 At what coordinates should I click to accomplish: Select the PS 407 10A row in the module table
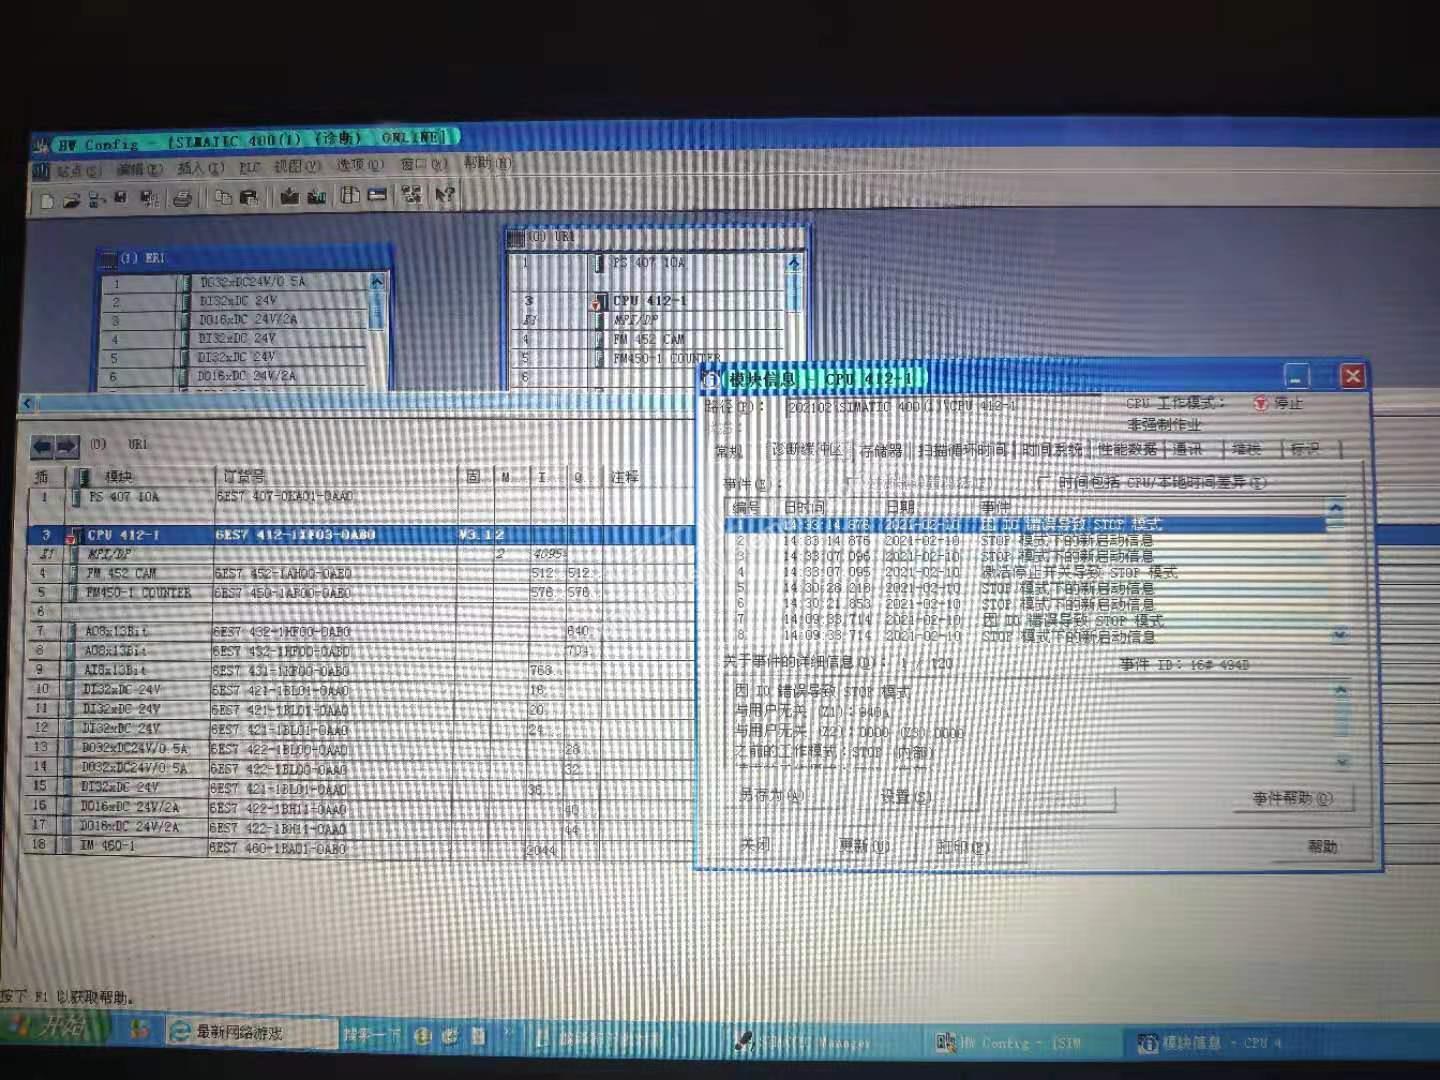360,496
